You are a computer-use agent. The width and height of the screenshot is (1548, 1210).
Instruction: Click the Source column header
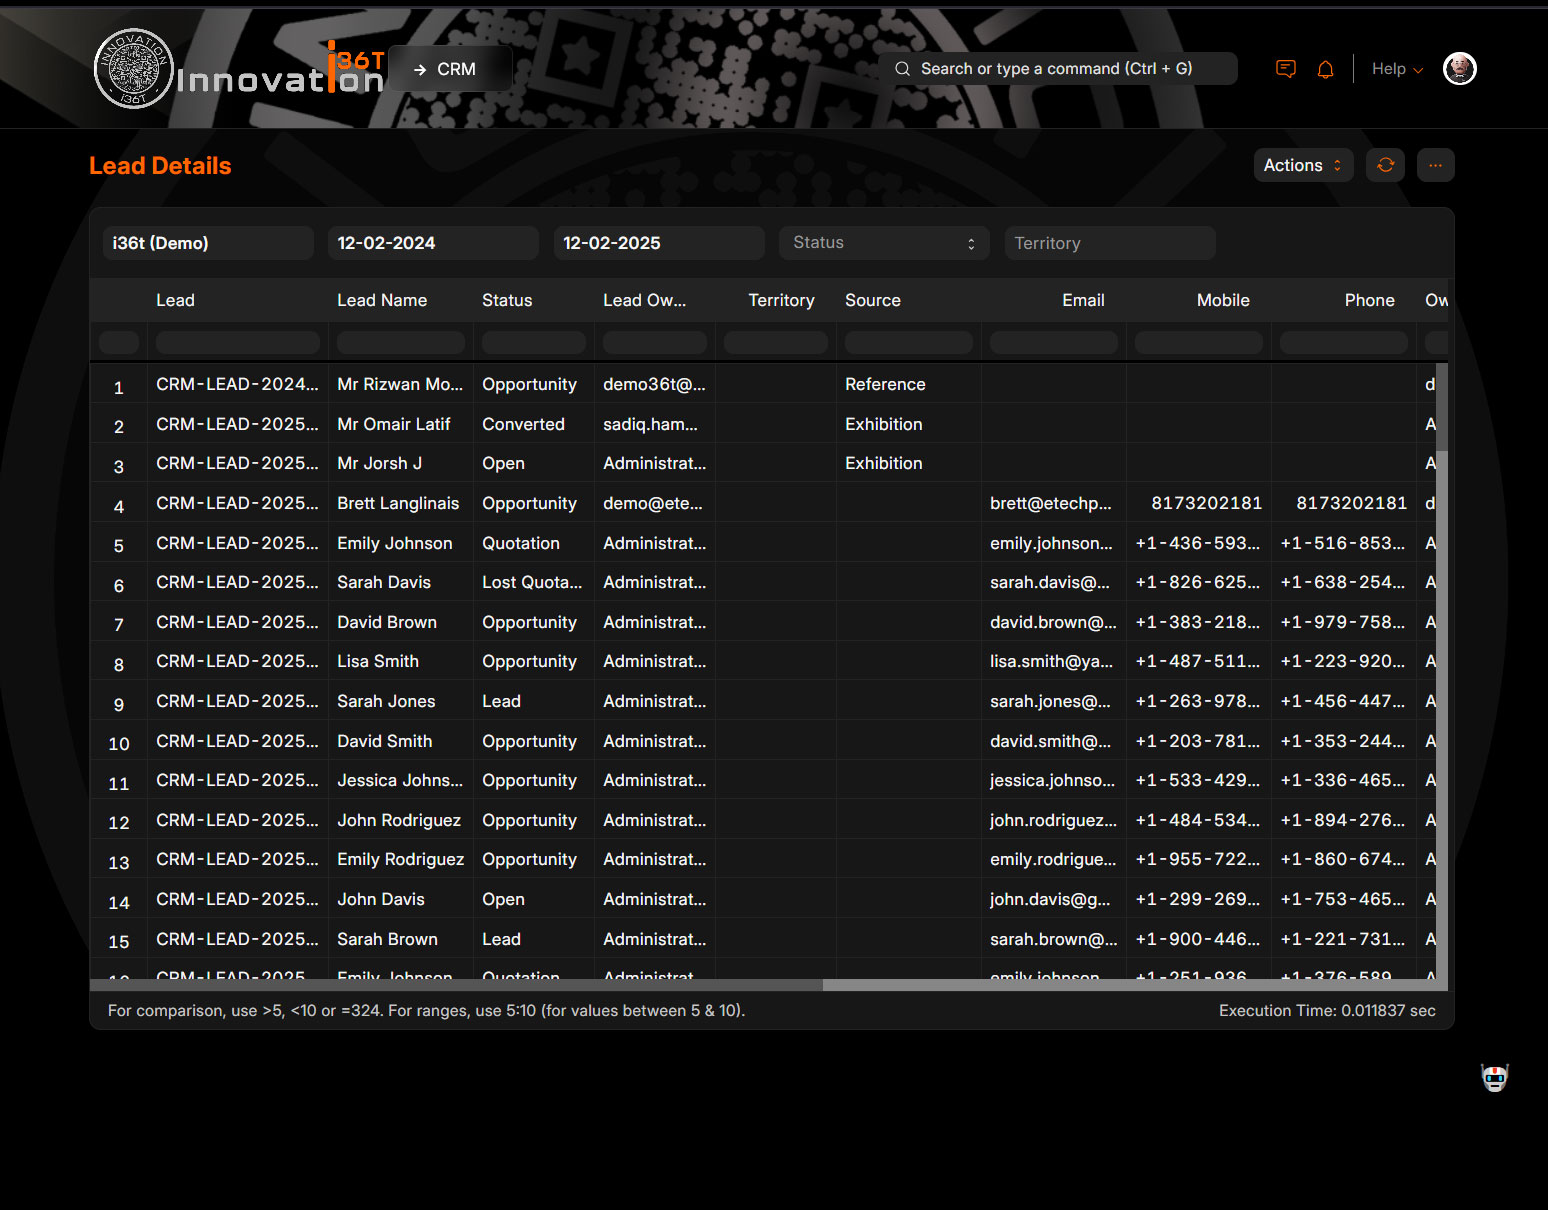872,300
